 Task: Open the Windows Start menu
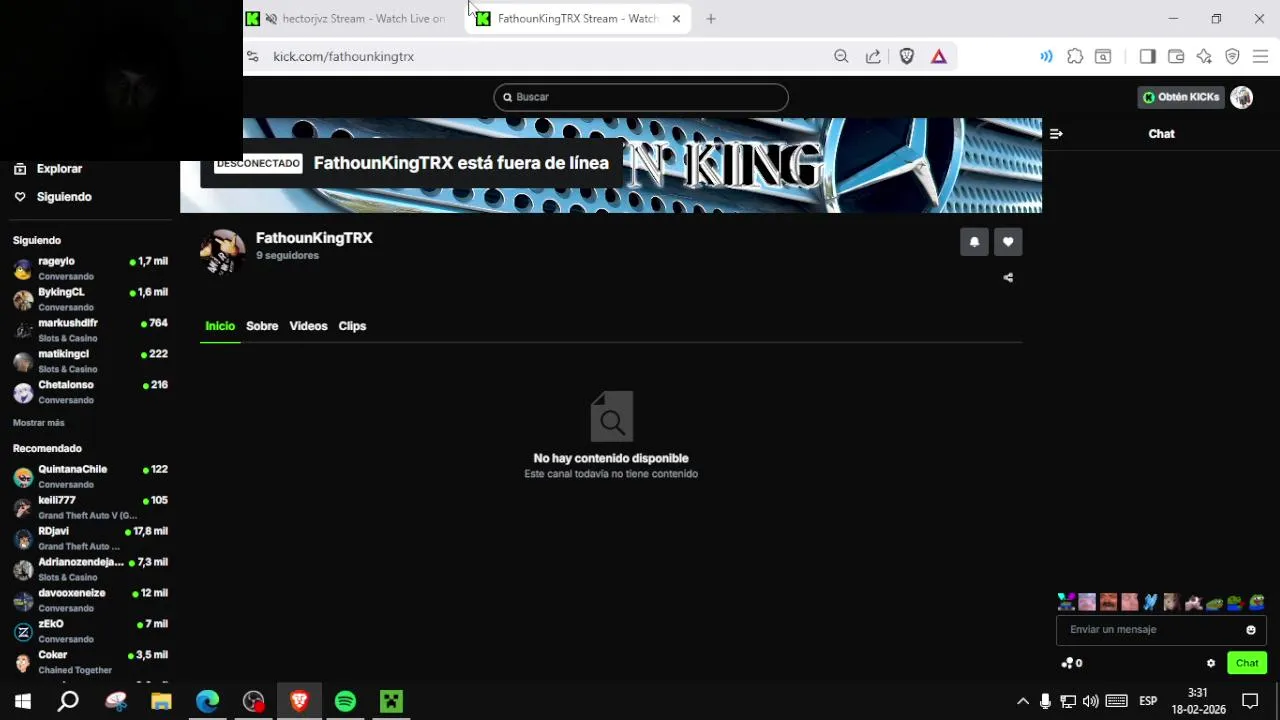coord(23,701)
